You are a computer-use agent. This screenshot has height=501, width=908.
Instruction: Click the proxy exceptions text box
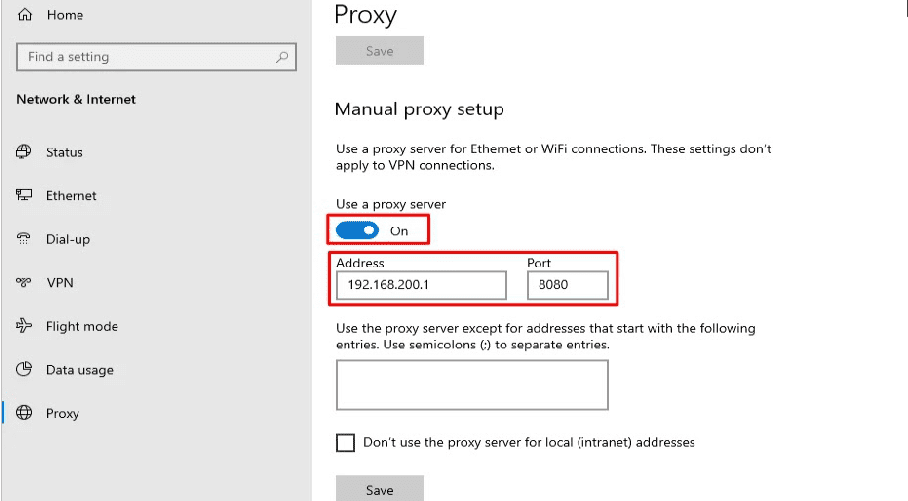[472, 385]
